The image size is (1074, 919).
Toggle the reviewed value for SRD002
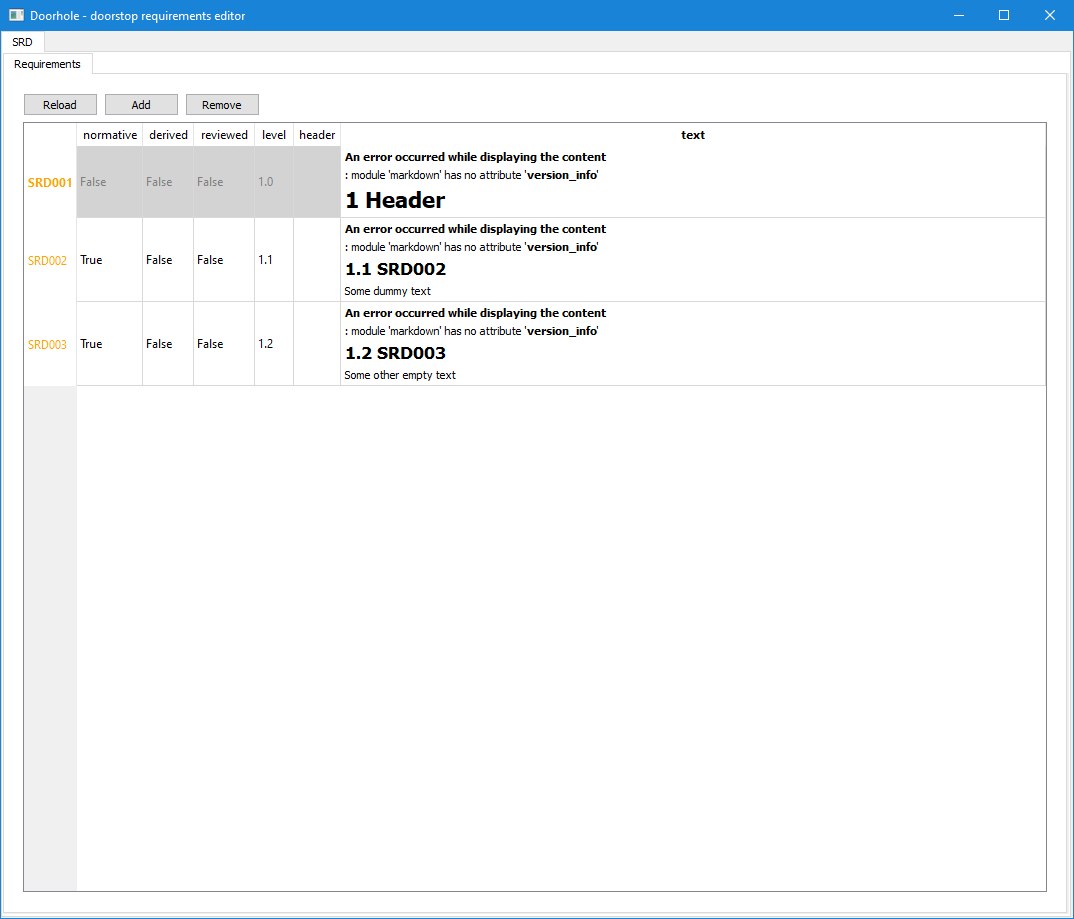coord(222,259)
